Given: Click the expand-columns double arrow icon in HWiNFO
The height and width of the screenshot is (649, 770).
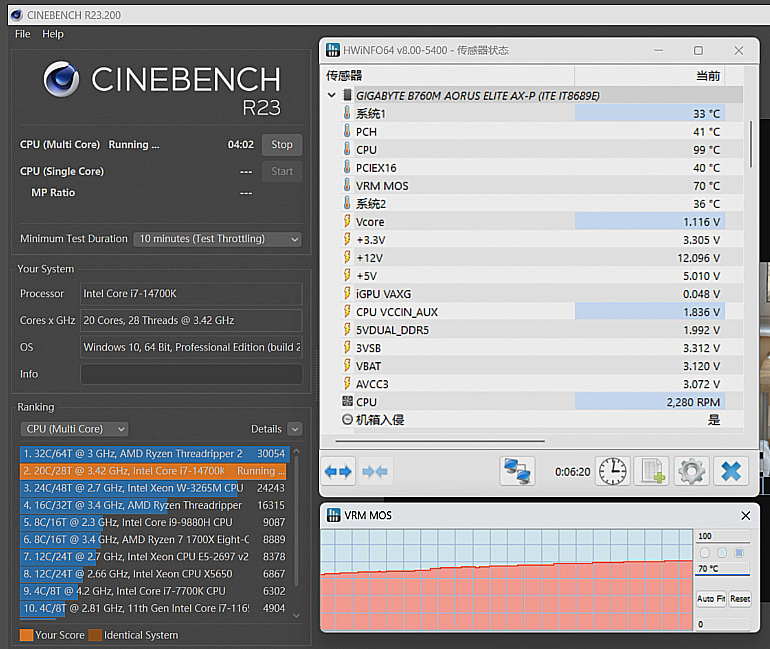Looking at the screenshot, I should pyautogui.click(x=338, y=471).
